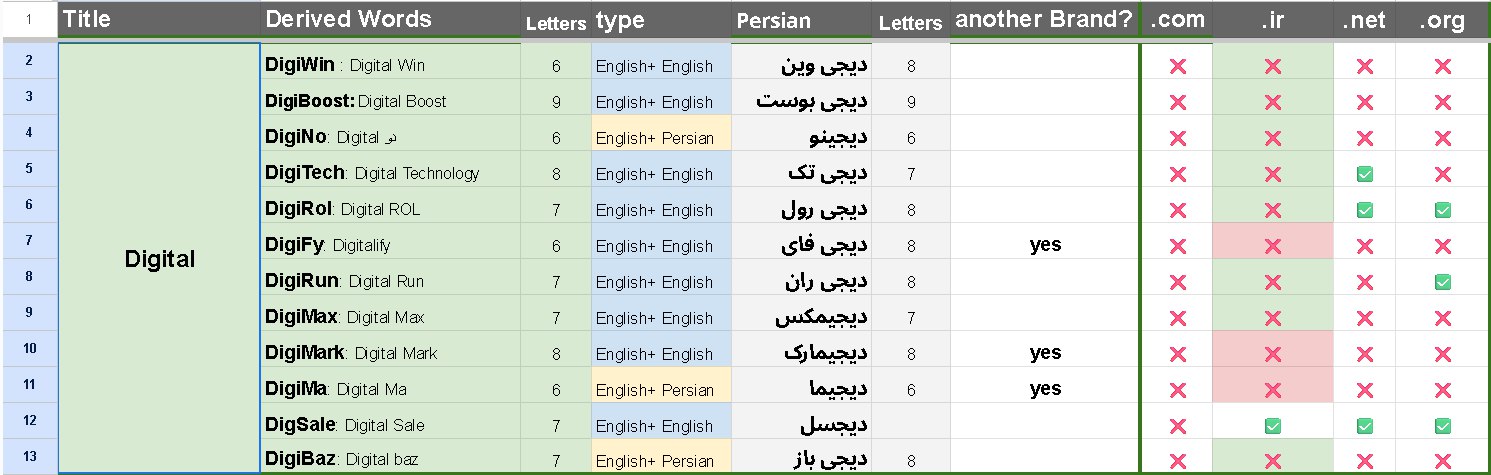The height and width of the screenshot is (475, 1491).
Task: Click the red X under .ir for DigiFy
Action: coord(1272,246)
